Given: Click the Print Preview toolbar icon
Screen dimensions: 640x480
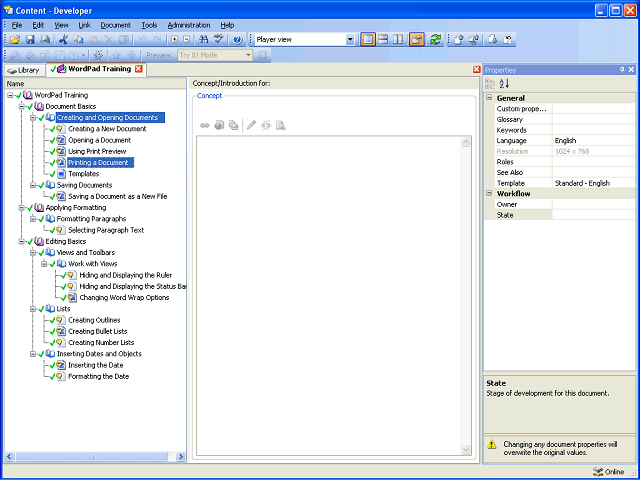Looking at the screenshot, I should click(x=44, y=40).
